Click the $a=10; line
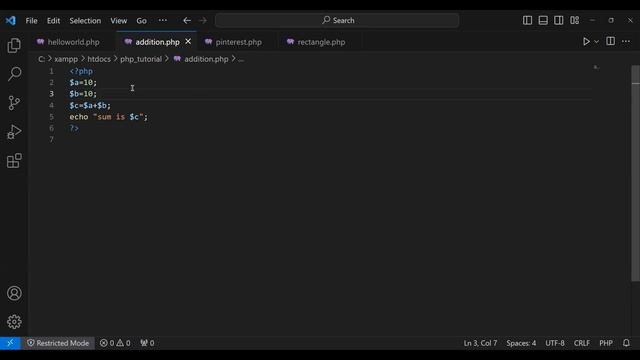640x360 pixels. pyautogui.click(x=83, y=82)
